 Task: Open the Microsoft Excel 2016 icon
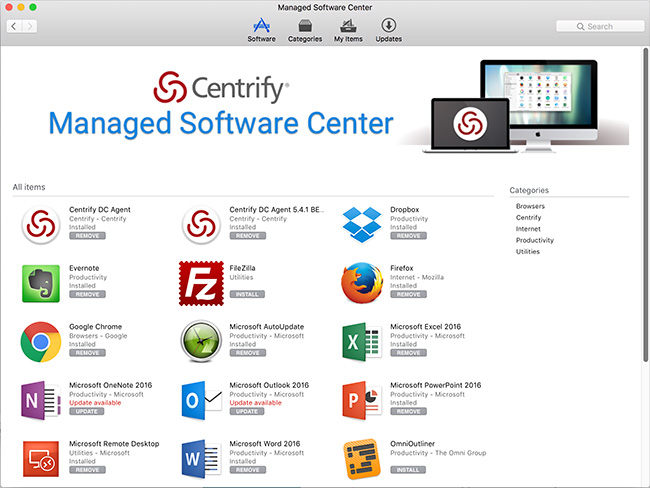tap(362, 342)
